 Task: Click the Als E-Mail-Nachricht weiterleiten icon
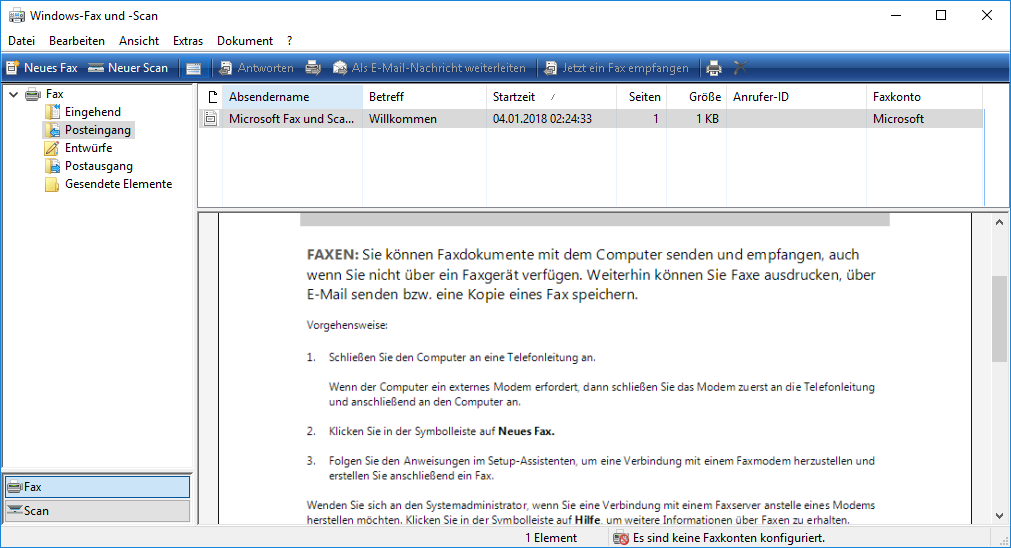click(340, 68)
